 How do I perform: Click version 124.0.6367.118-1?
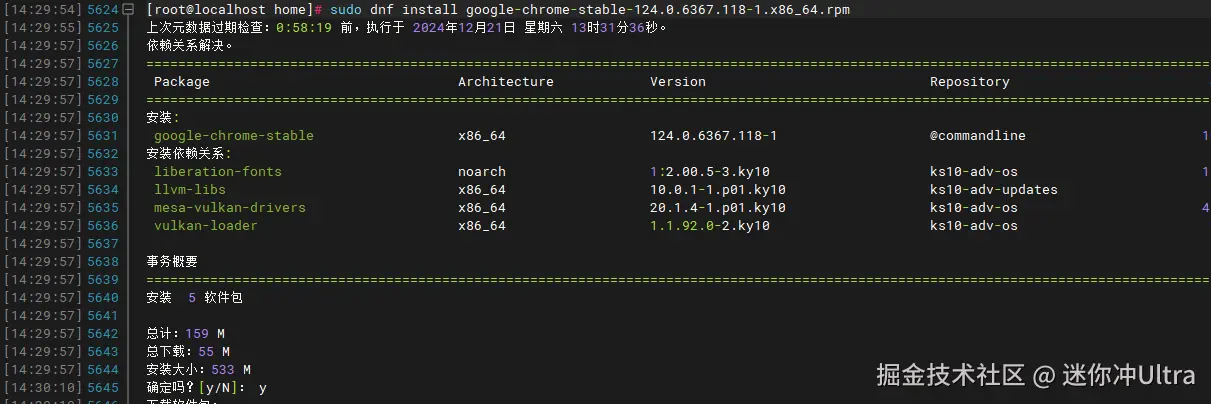click(x=713, y=135)
